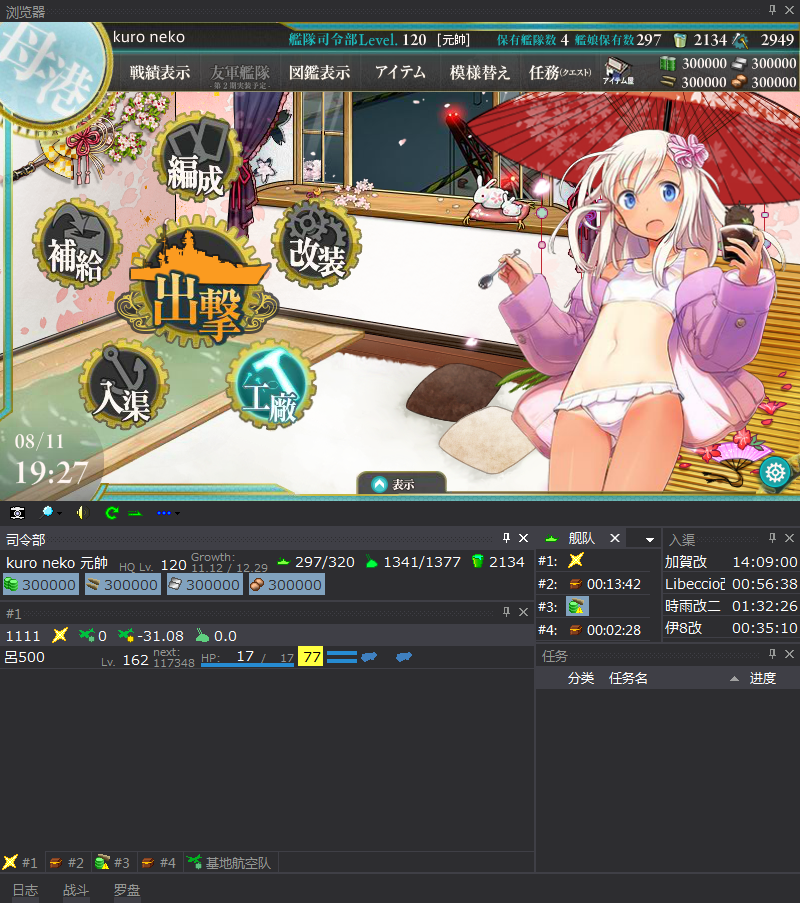Toggle the browser sound mute speaker
Screen dimensions: 800x903
(81, 512)
